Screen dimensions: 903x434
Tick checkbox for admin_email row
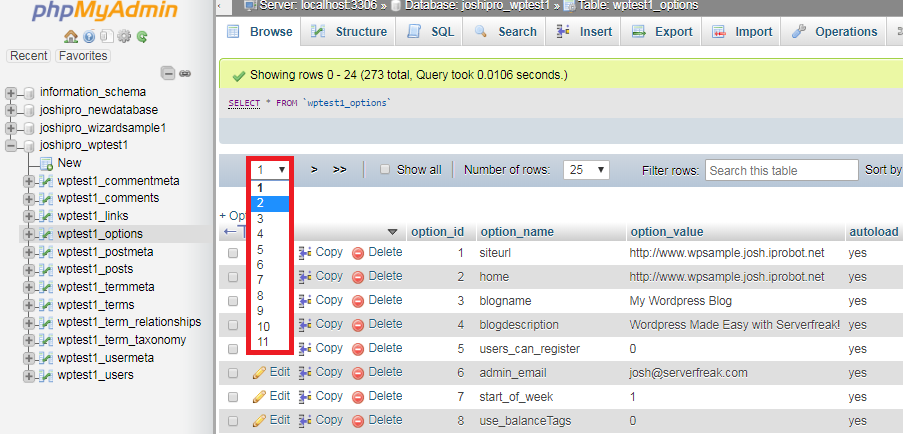(233, 373)
